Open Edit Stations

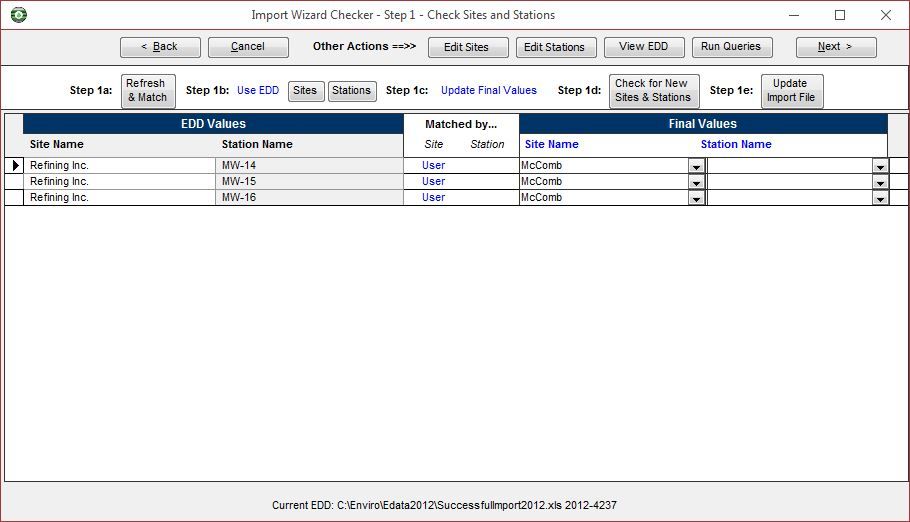[556, 47]
